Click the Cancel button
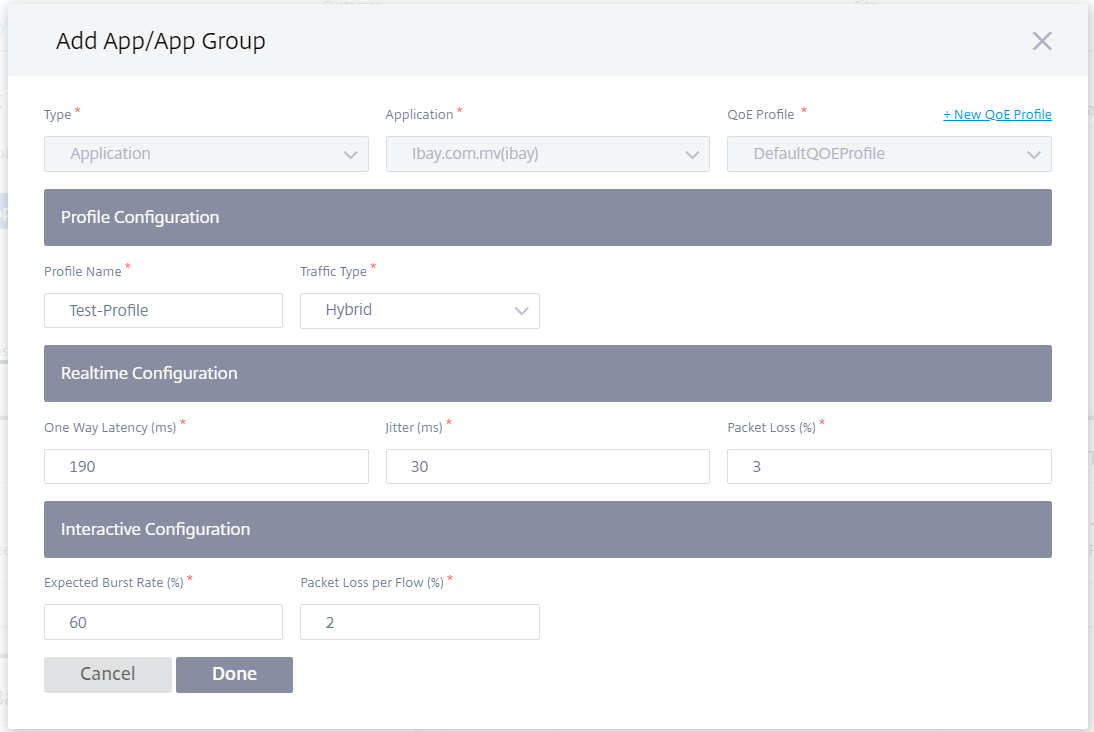 107,674
